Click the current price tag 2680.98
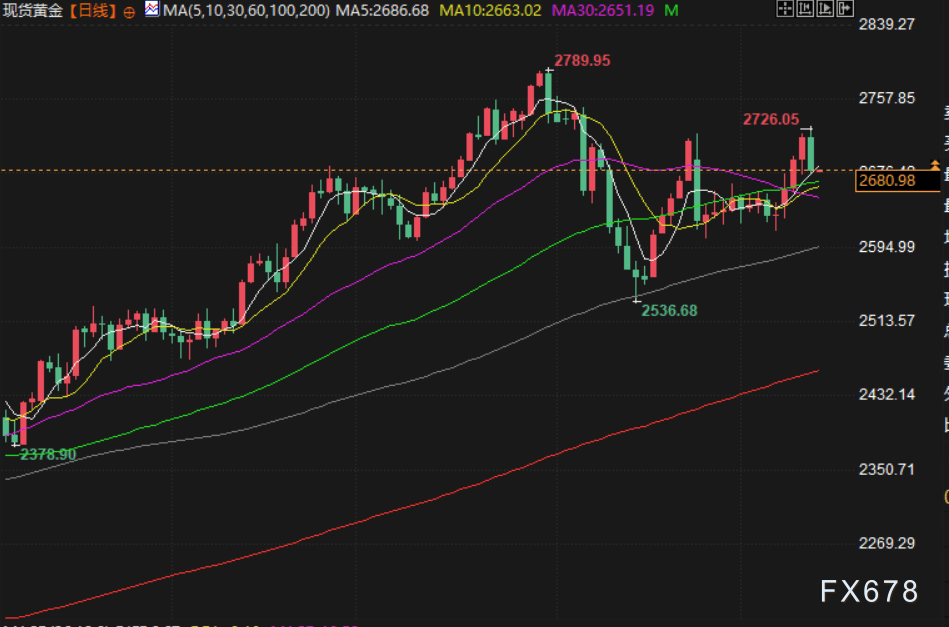Viewport: 949px width, 627px height. click(898, 180)
